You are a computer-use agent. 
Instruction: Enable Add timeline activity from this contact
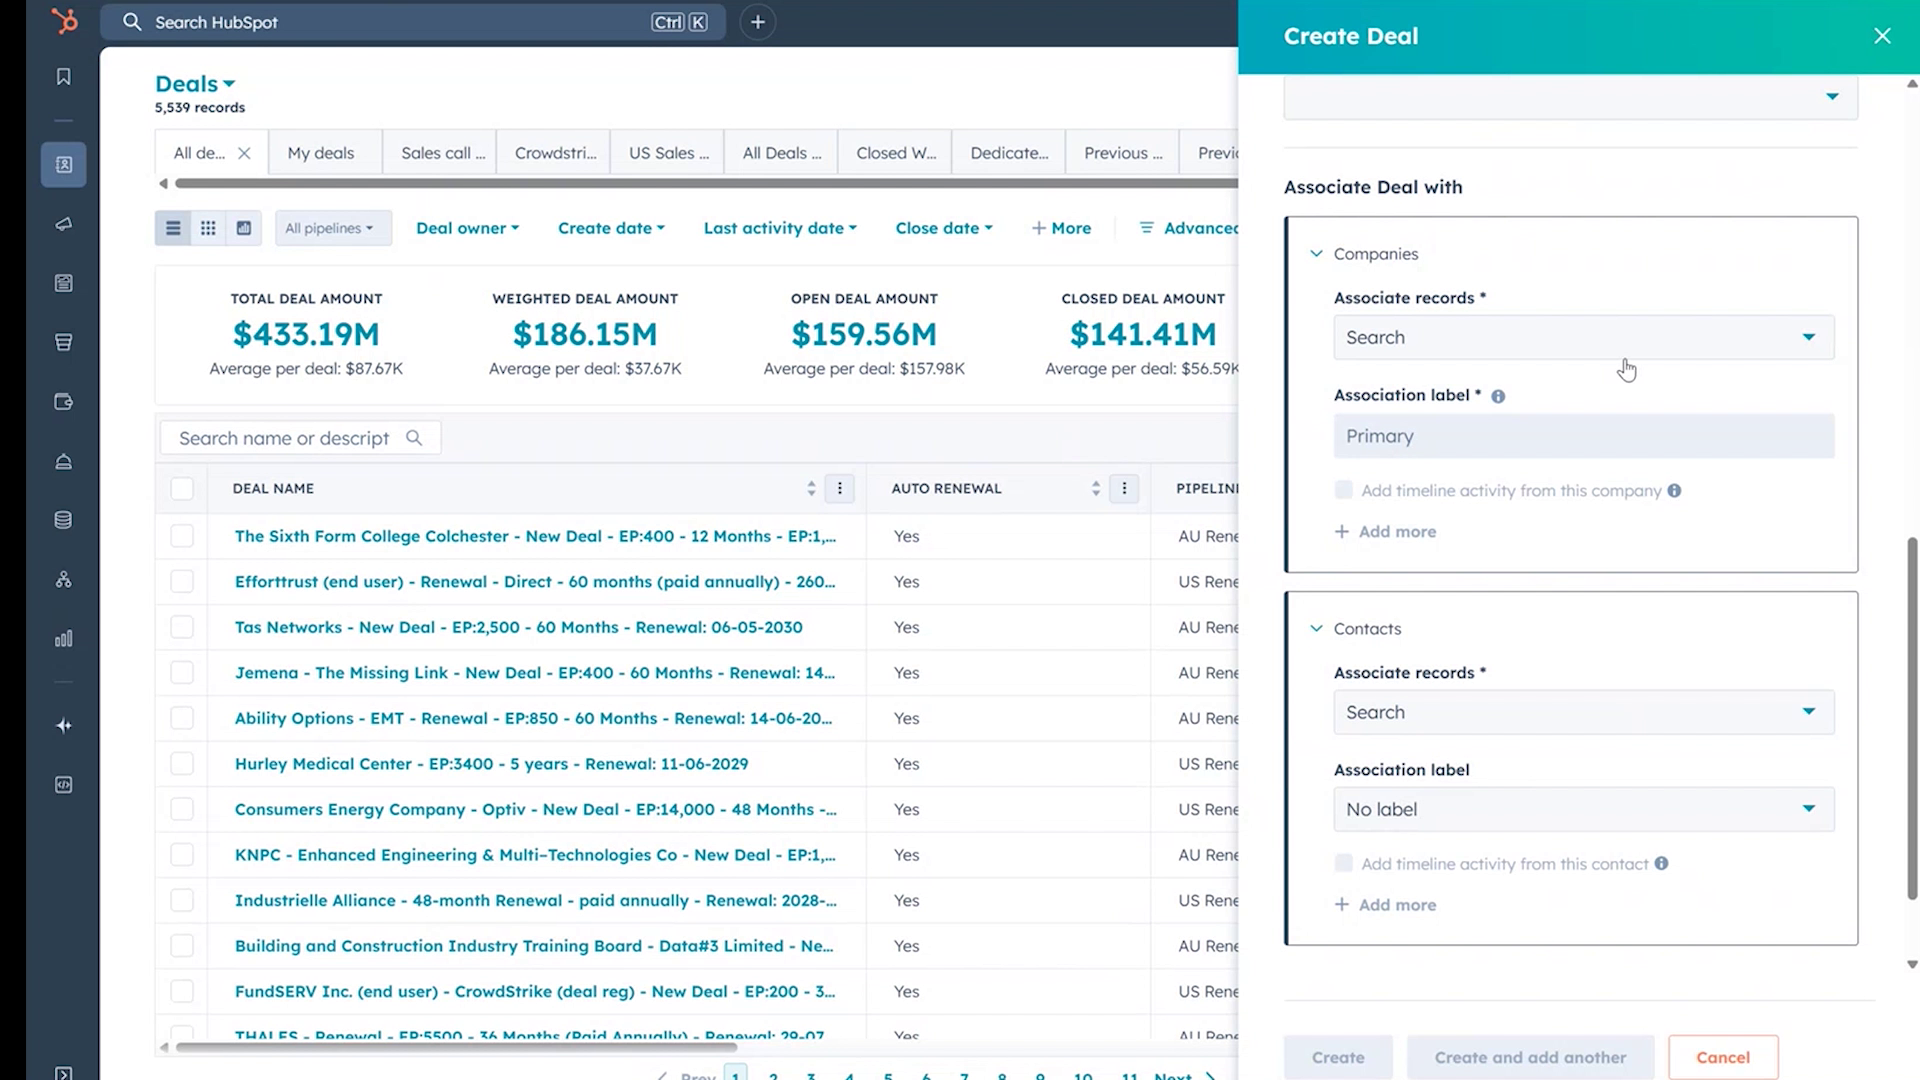[1343, 863]
